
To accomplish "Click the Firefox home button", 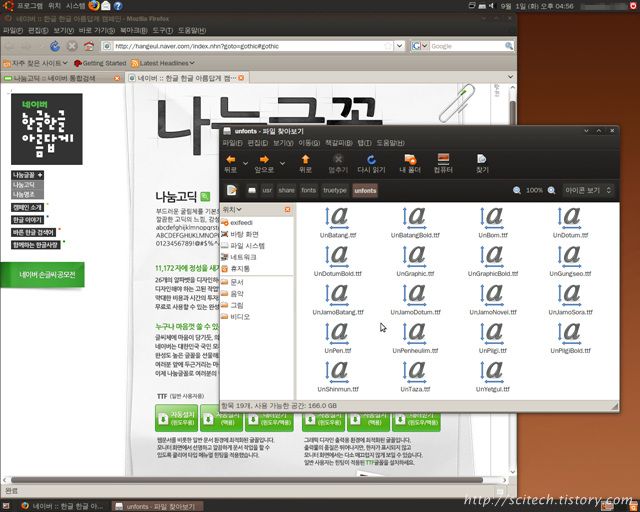I will click(x=89, y=46).
